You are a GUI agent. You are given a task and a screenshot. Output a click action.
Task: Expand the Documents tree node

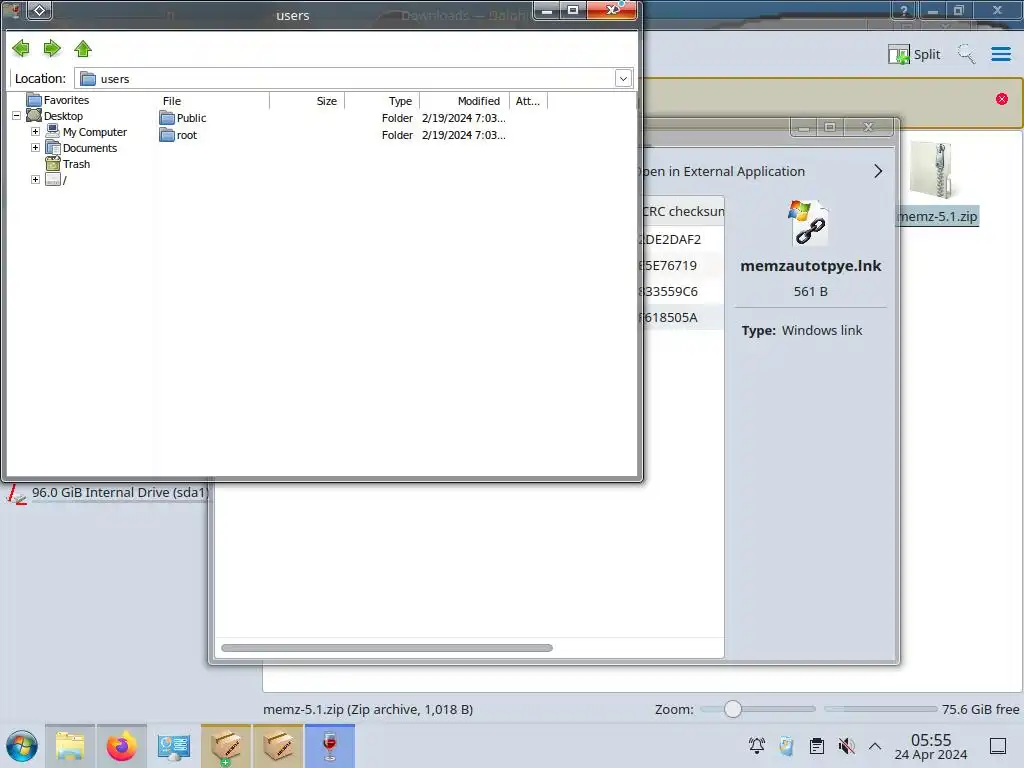coord(35,148)
